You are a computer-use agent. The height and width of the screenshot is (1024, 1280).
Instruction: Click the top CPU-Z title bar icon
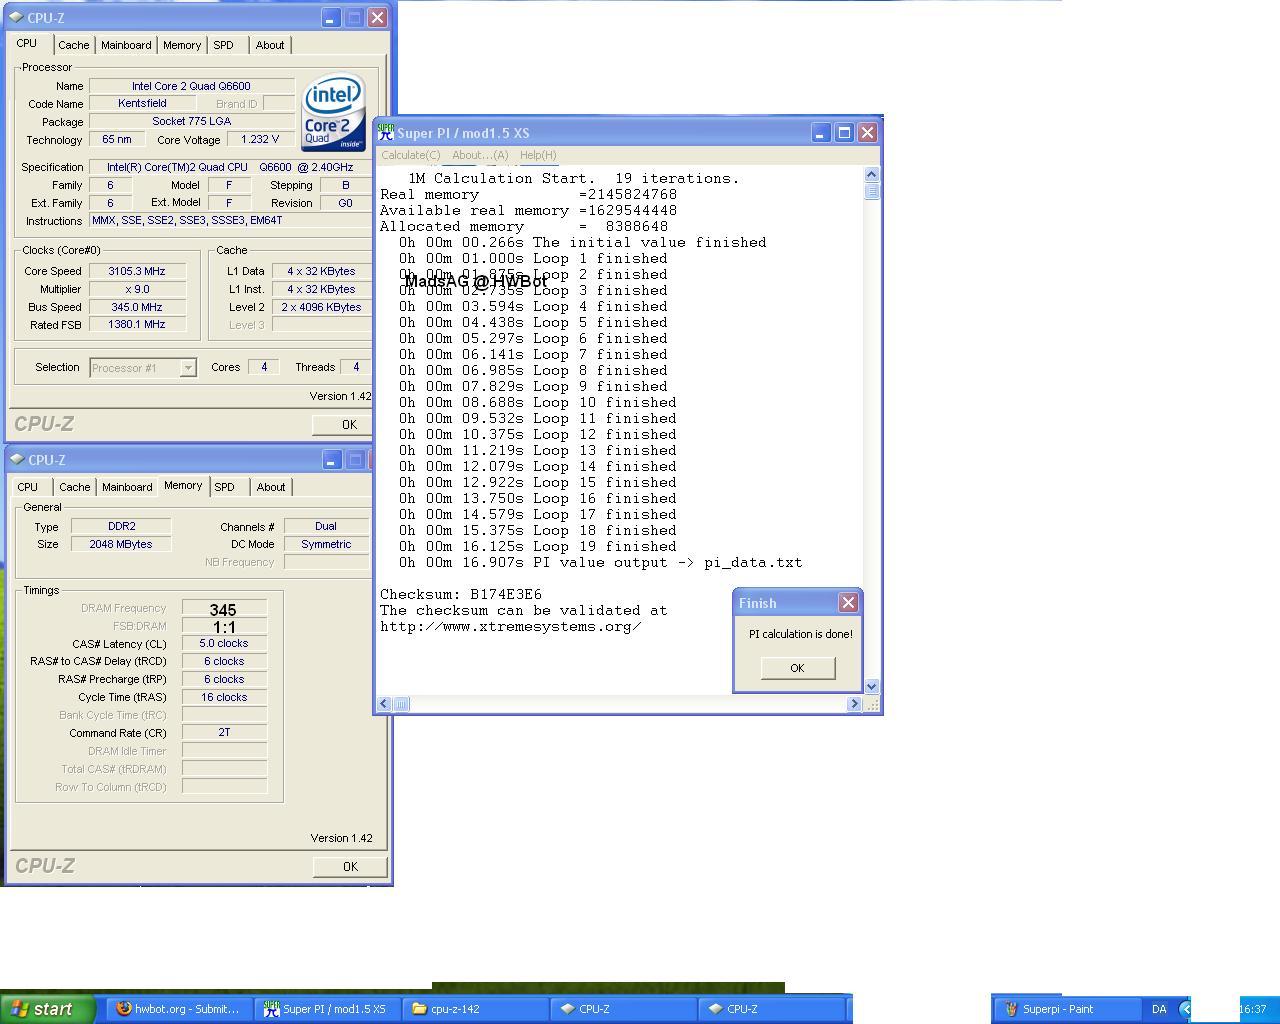pos(17,17)
